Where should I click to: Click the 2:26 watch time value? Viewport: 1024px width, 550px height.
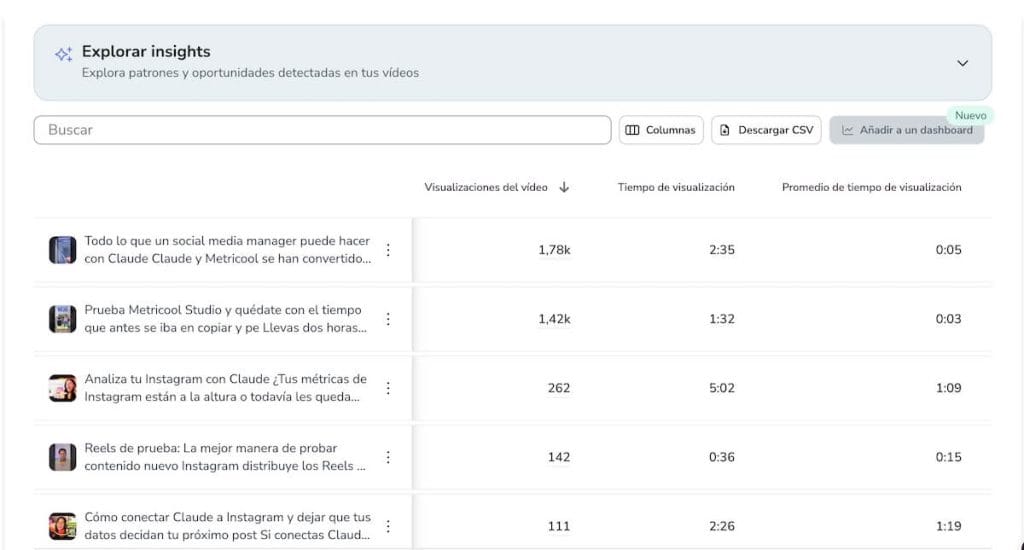[x=722, y=526]
